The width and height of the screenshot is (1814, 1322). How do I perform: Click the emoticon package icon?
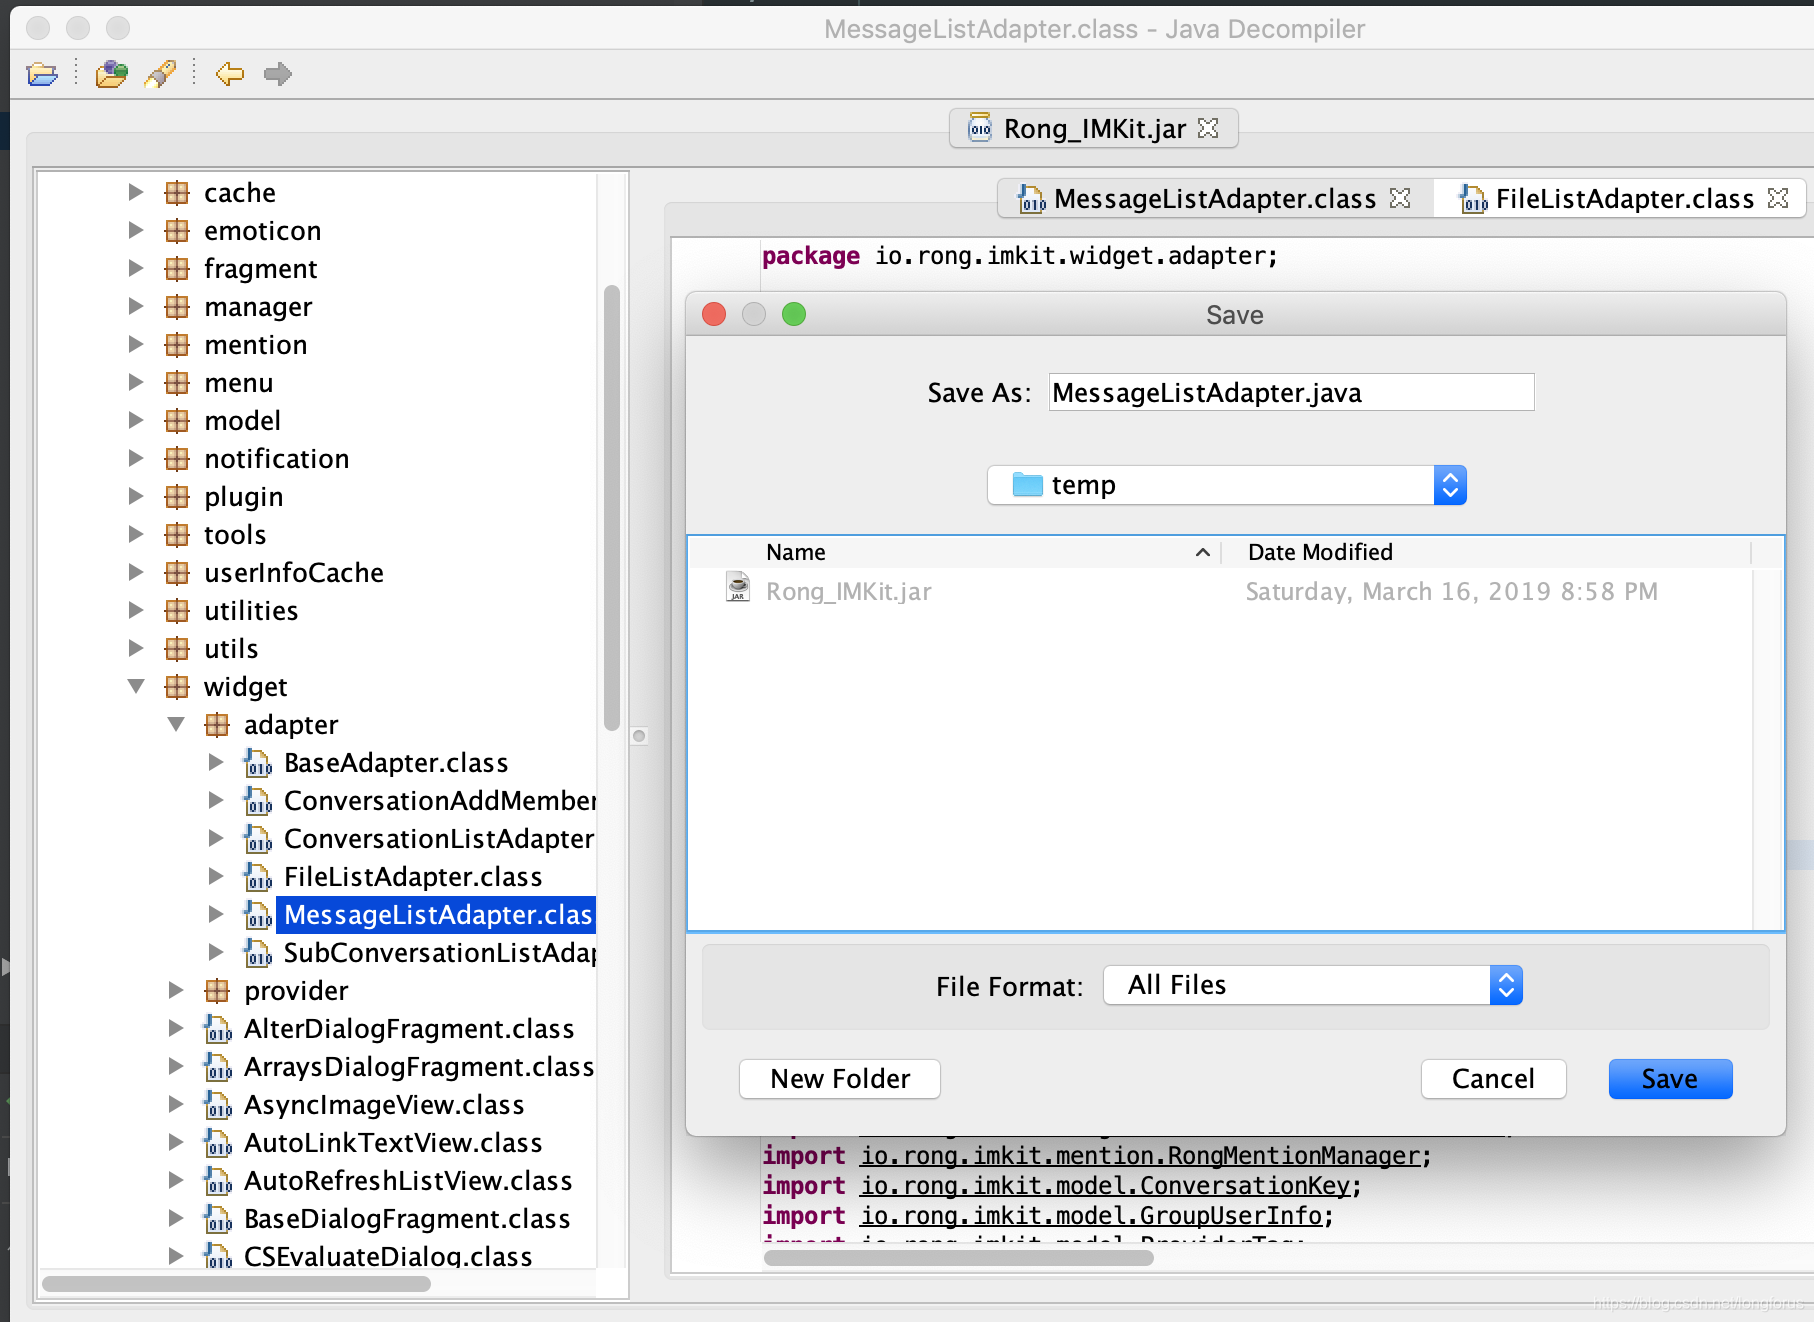[x=177, y=230]
